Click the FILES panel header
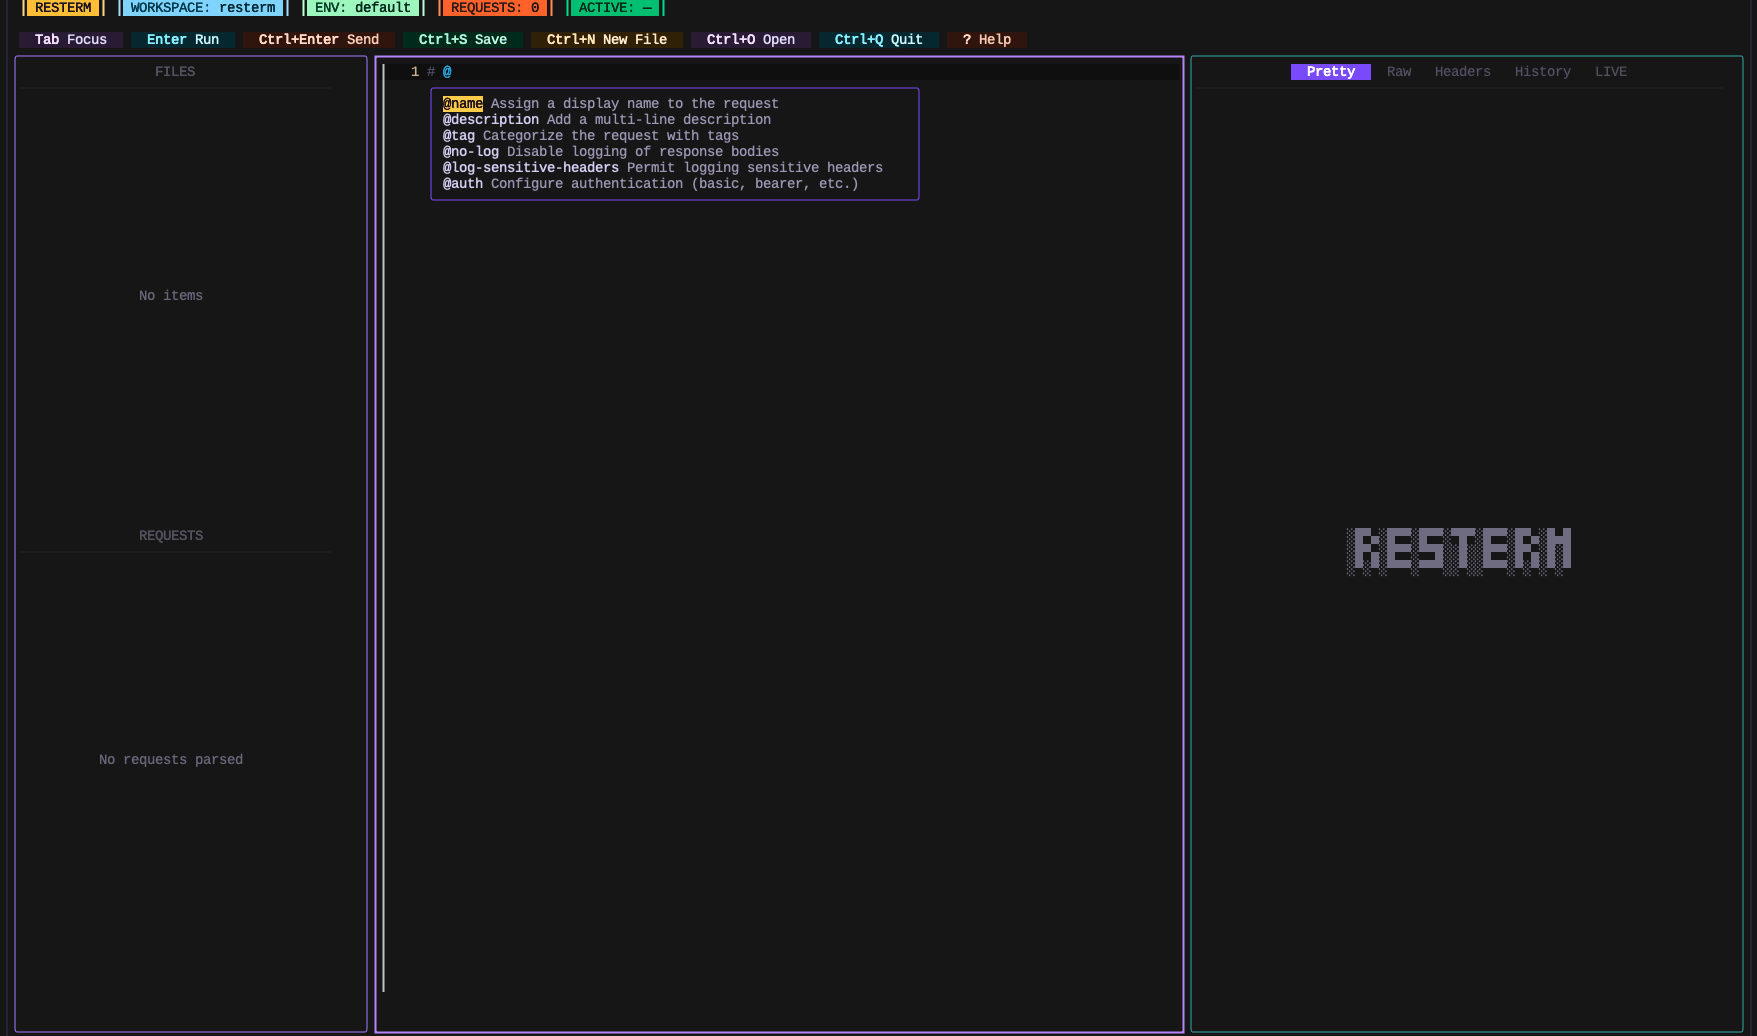The image size is (1757, 1036). coord(175,71)
